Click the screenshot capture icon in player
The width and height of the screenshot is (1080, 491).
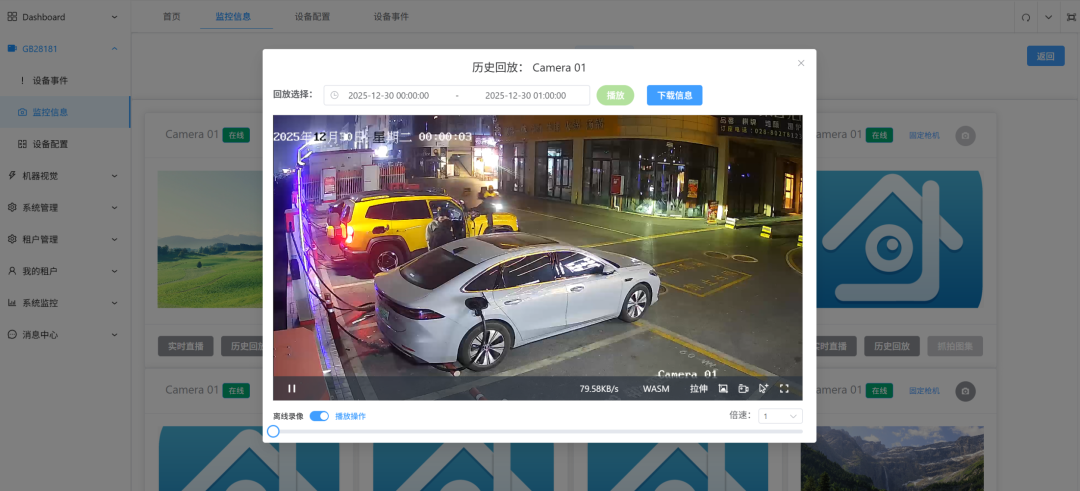(723, 389)
